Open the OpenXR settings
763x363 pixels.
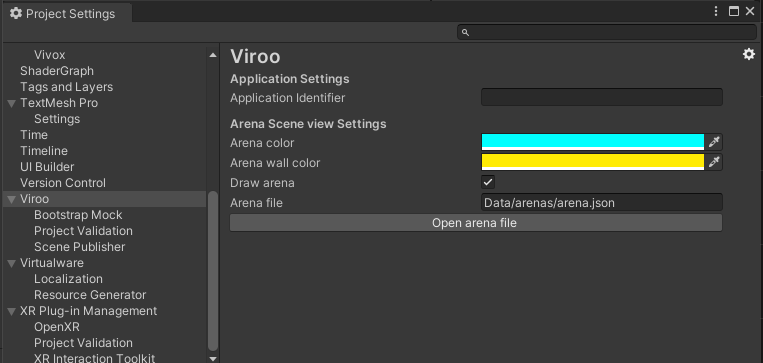[x=57, y=327]
